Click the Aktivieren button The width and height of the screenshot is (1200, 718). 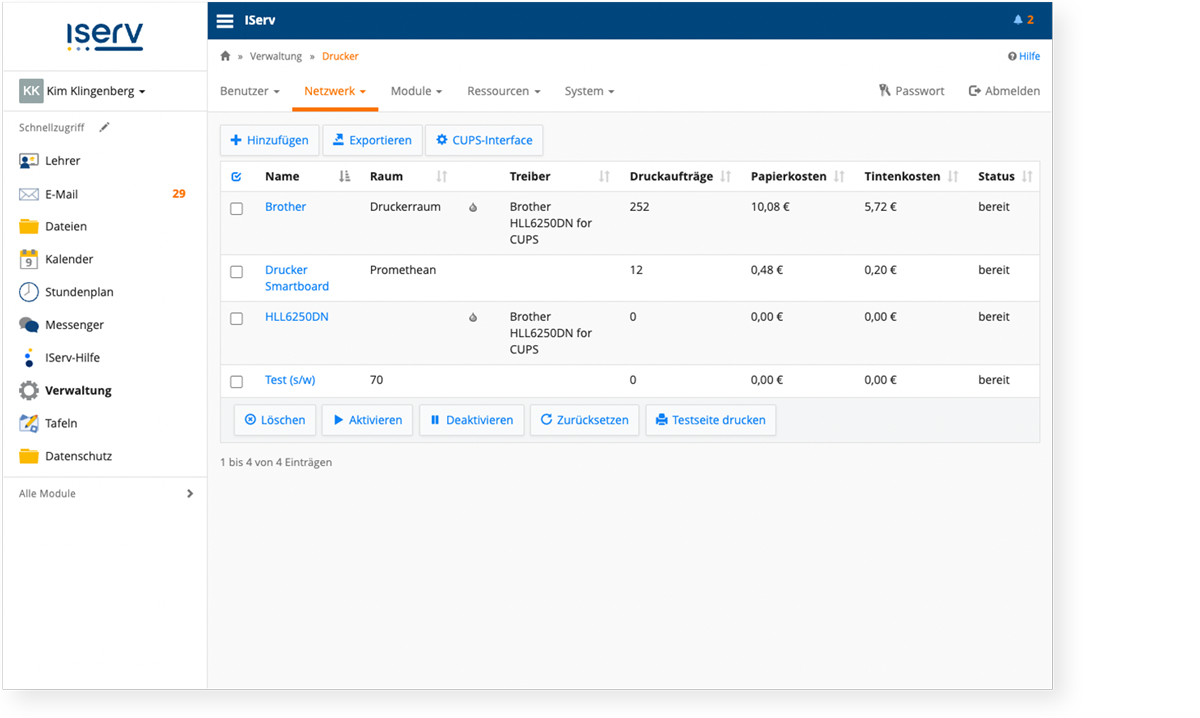367,420
